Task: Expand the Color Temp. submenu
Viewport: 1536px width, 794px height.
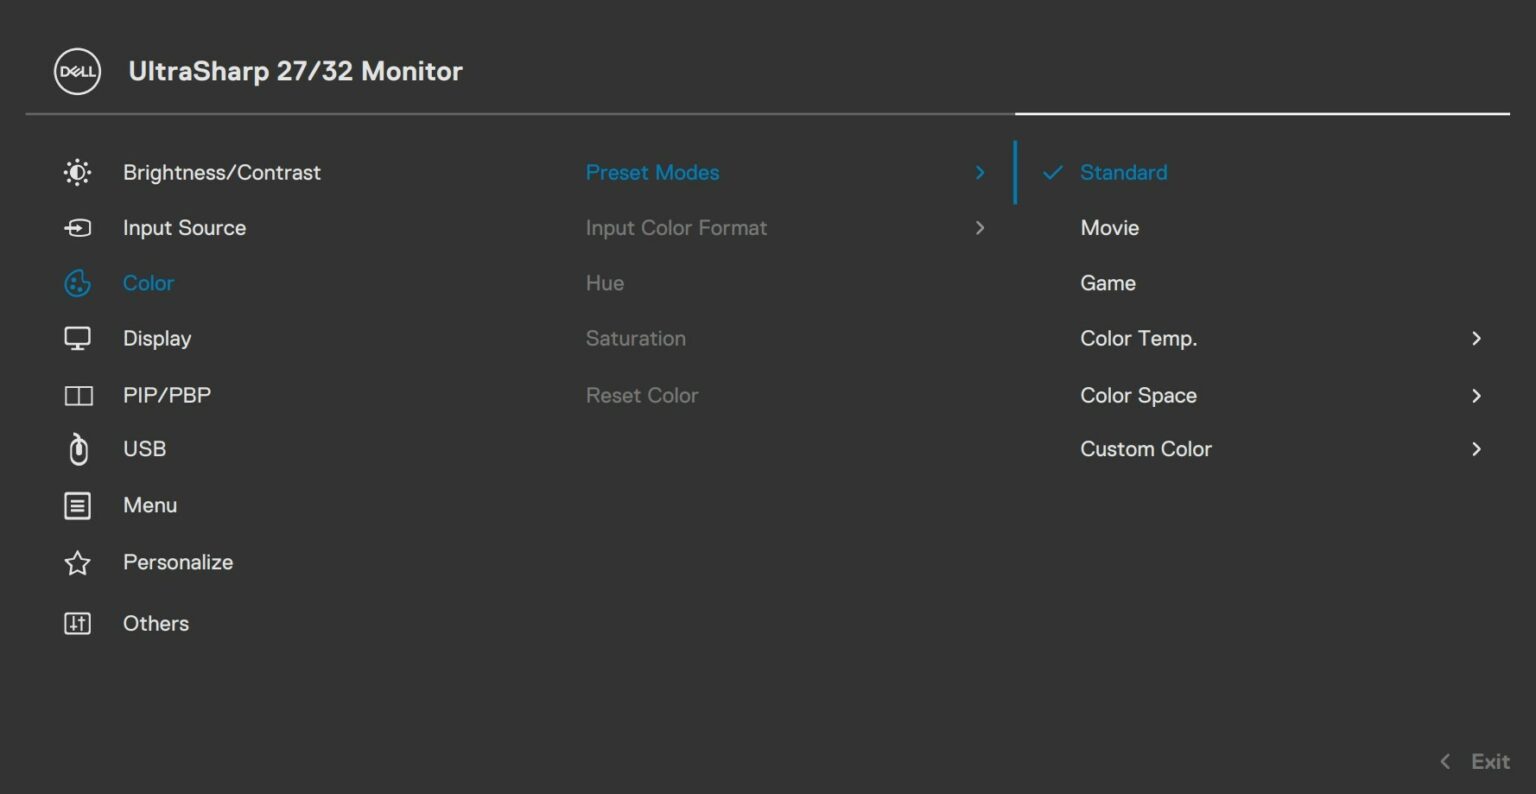Action: pyautogui.click(x=1138, y=338)
